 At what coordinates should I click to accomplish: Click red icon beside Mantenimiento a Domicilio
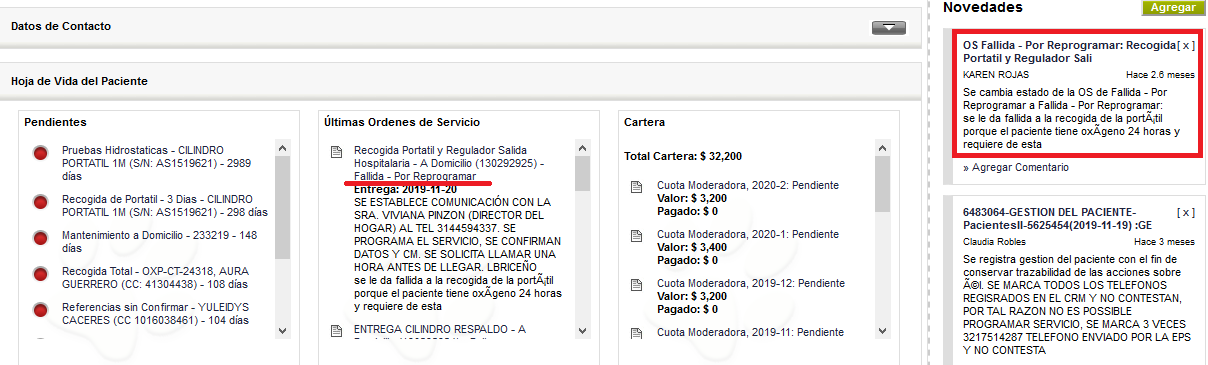pyautogui.click(x=41, y=237)
